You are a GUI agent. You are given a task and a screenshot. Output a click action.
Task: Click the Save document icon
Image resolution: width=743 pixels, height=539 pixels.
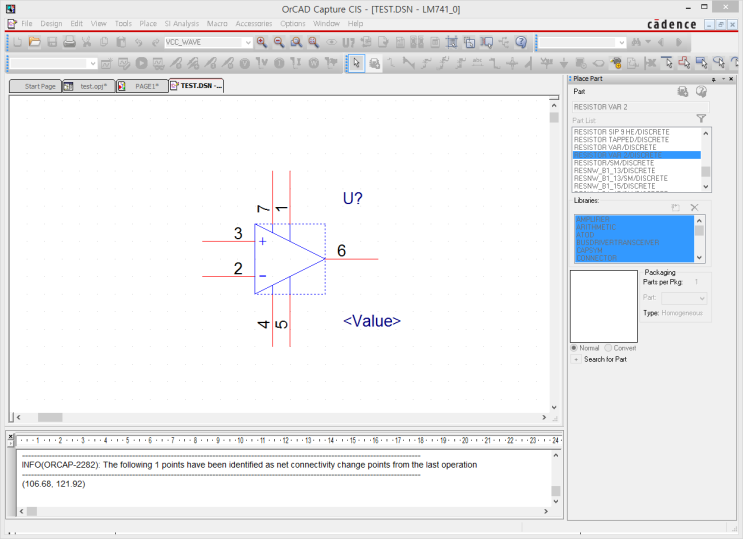(x=52, y=42)
